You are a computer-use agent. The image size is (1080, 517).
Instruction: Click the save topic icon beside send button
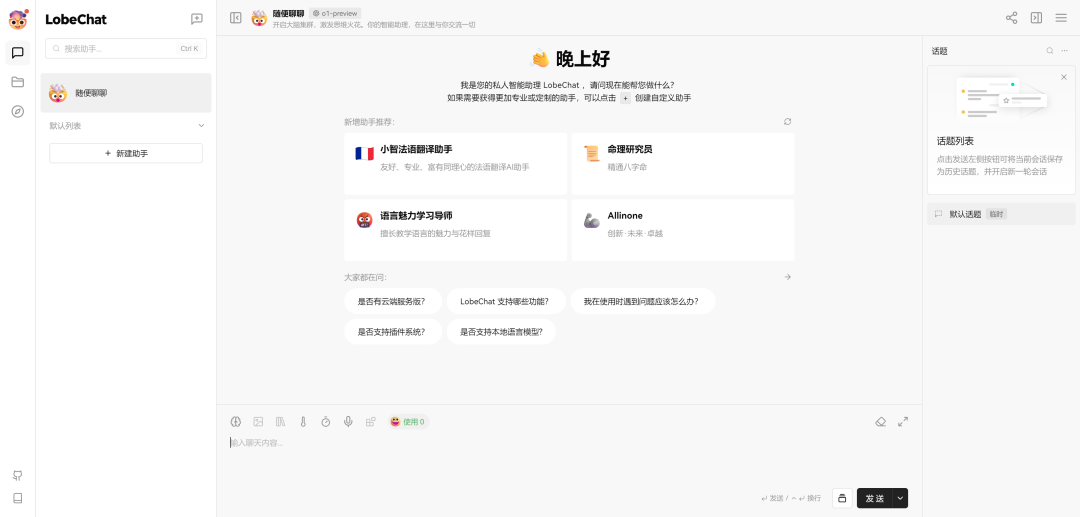tap(842, 498)
